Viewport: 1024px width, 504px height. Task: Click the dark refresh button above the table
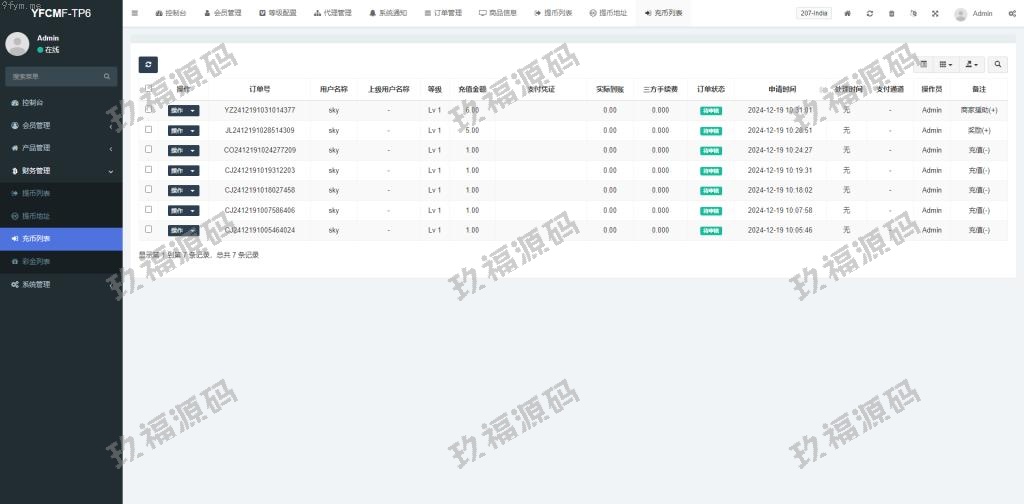tap(148, 64)
